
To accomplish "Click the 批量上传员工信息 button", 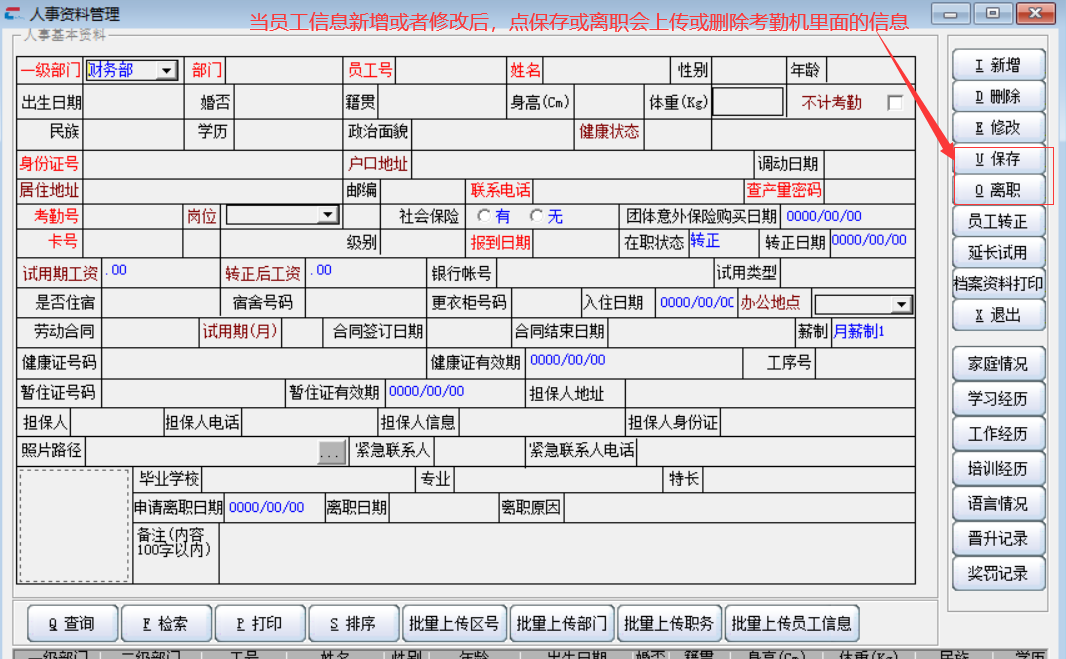I will (x=791, y=624).
